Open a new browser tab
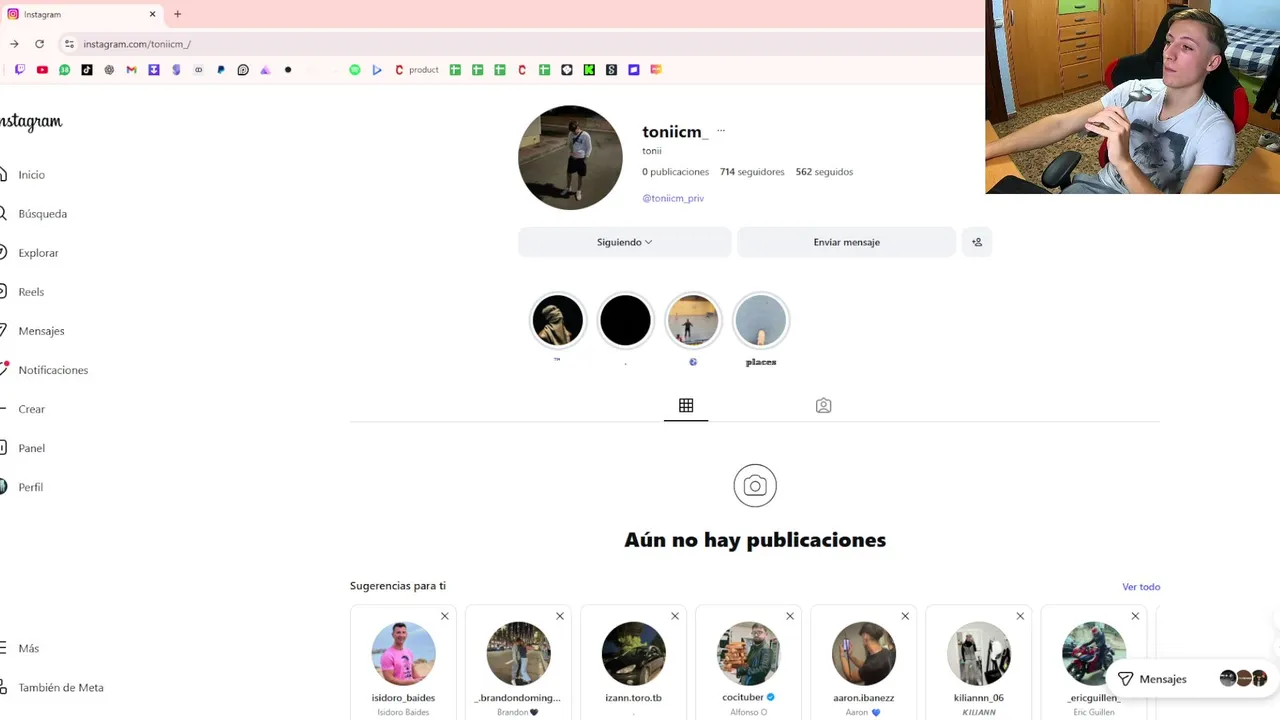 click(177, 14)
